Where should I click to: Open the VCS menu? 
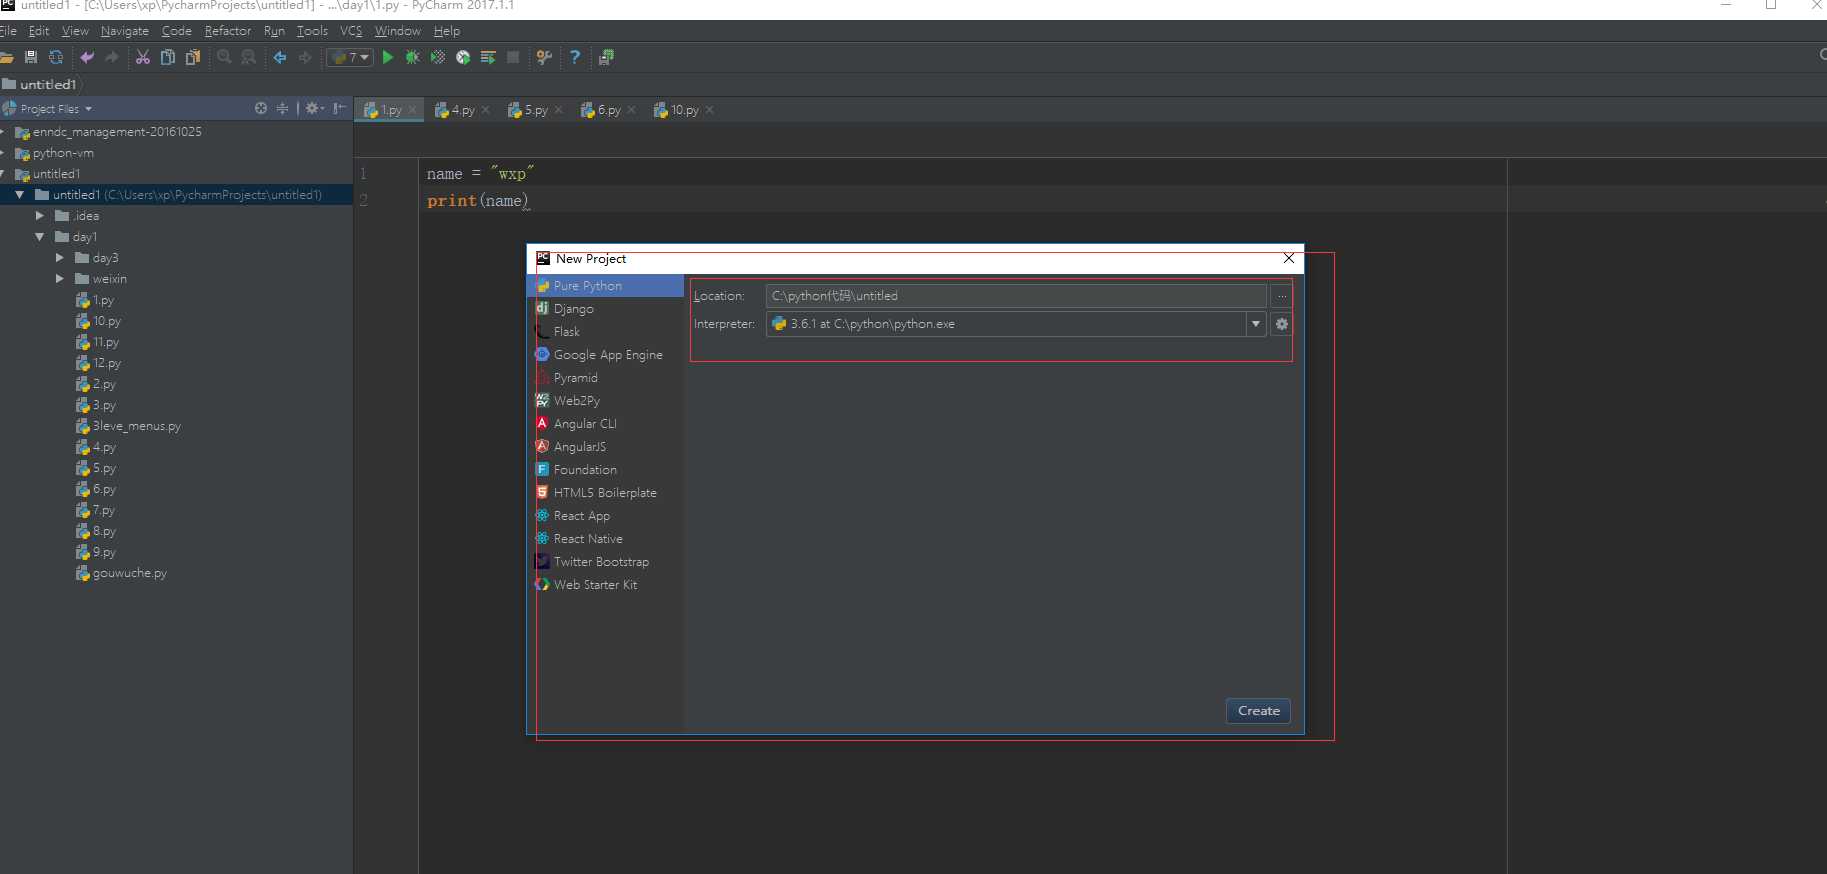(x=351, y=31)
